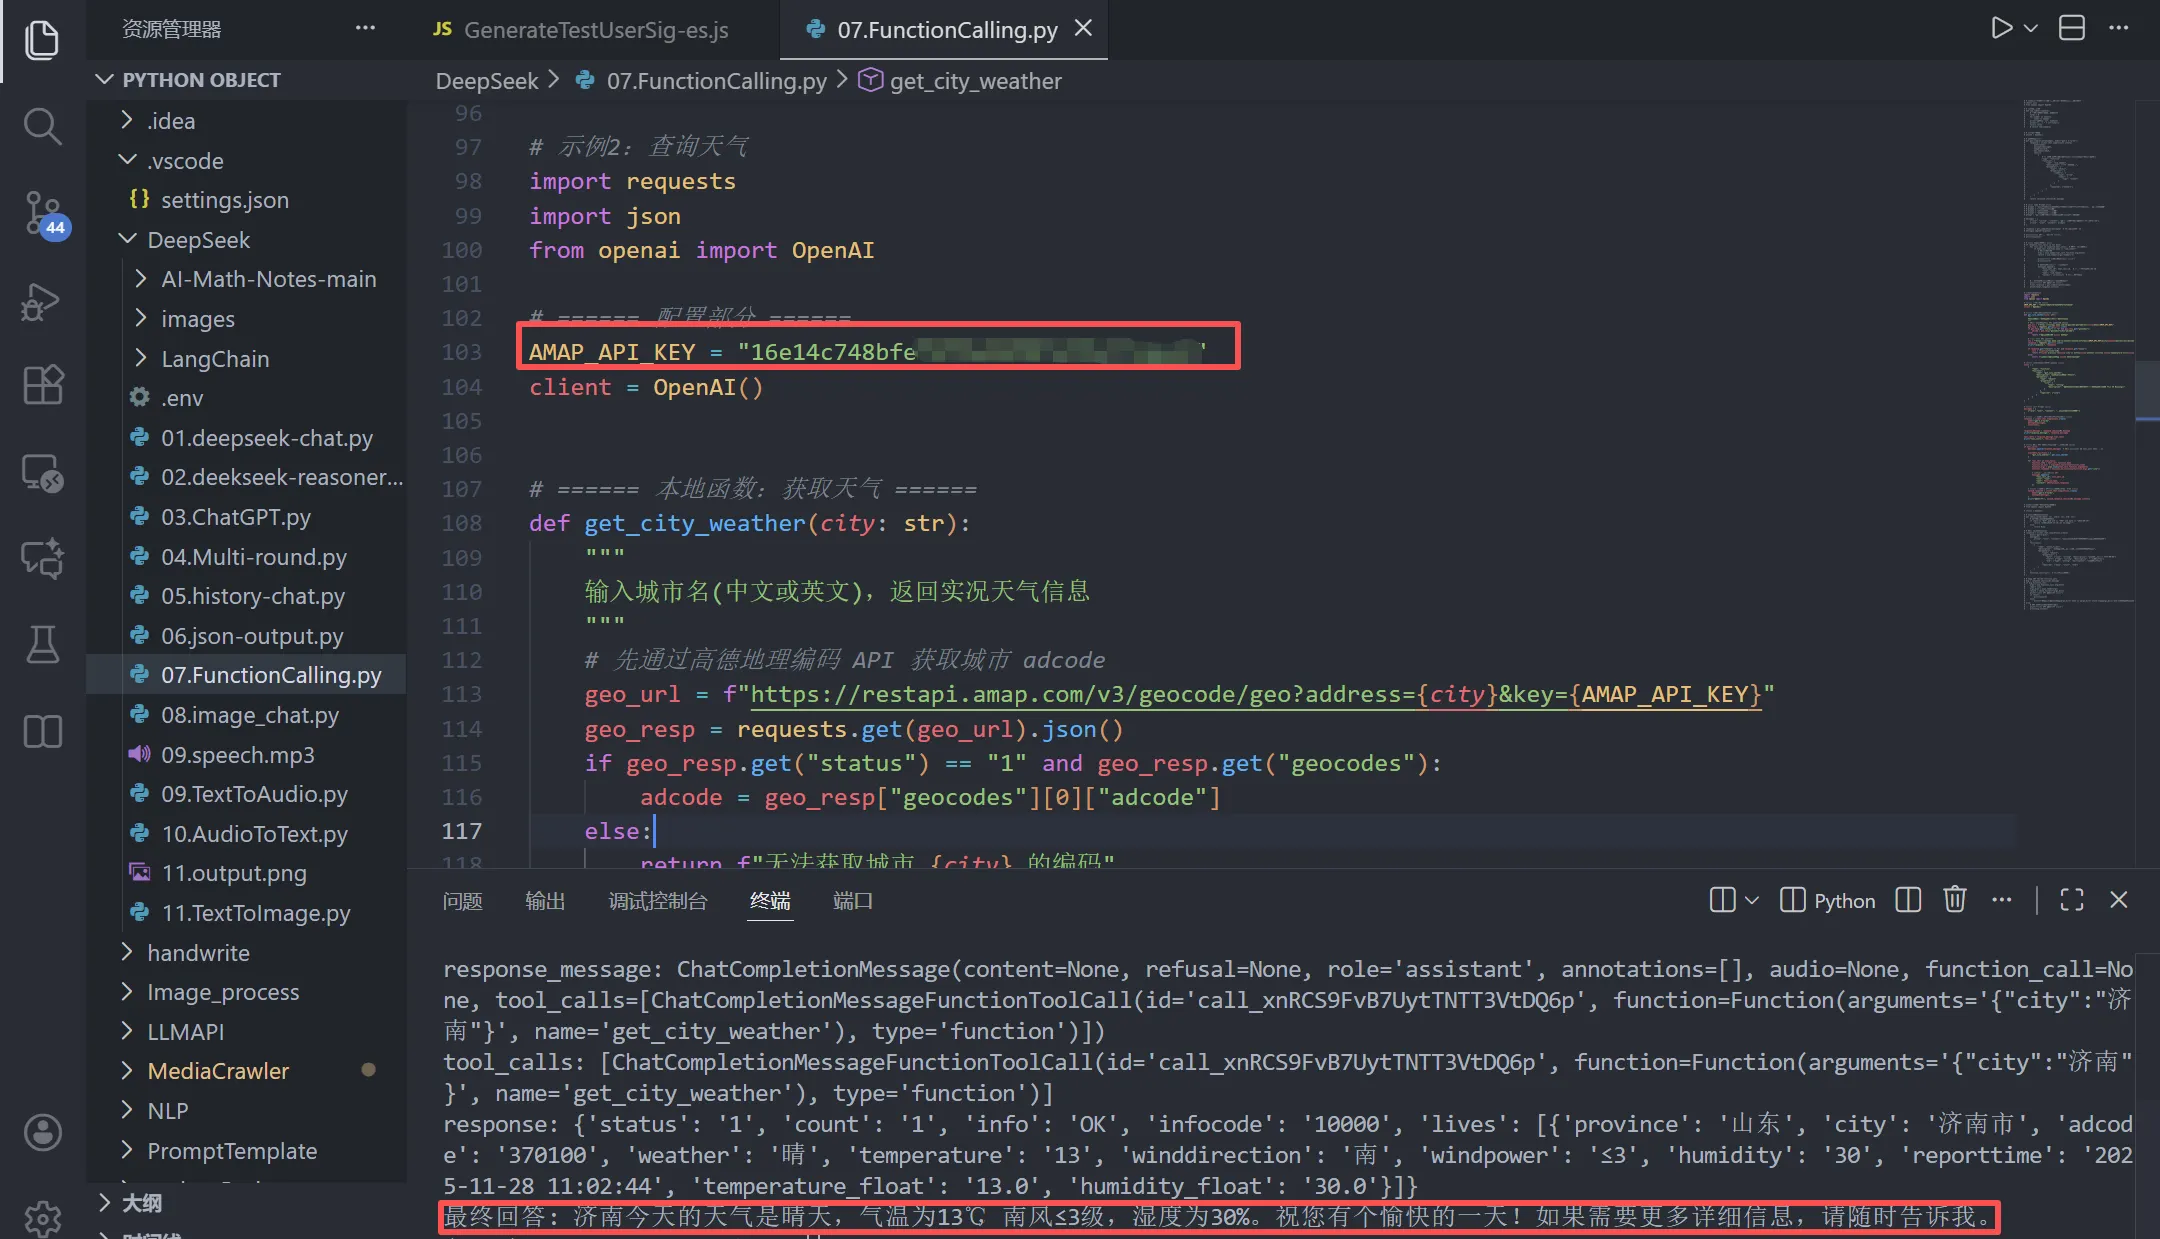
Task: Open the Testing flask view
Action: [42, 645]
